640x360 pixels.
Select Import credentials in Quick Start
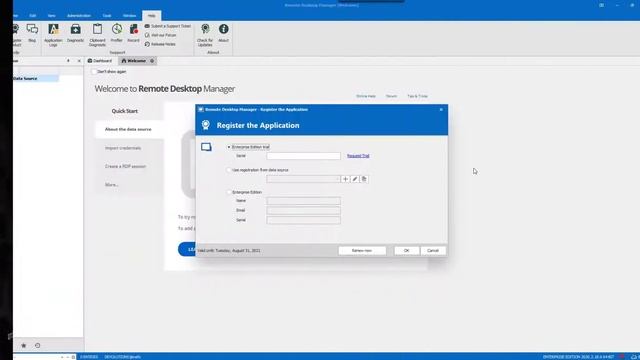click(123, 148)
